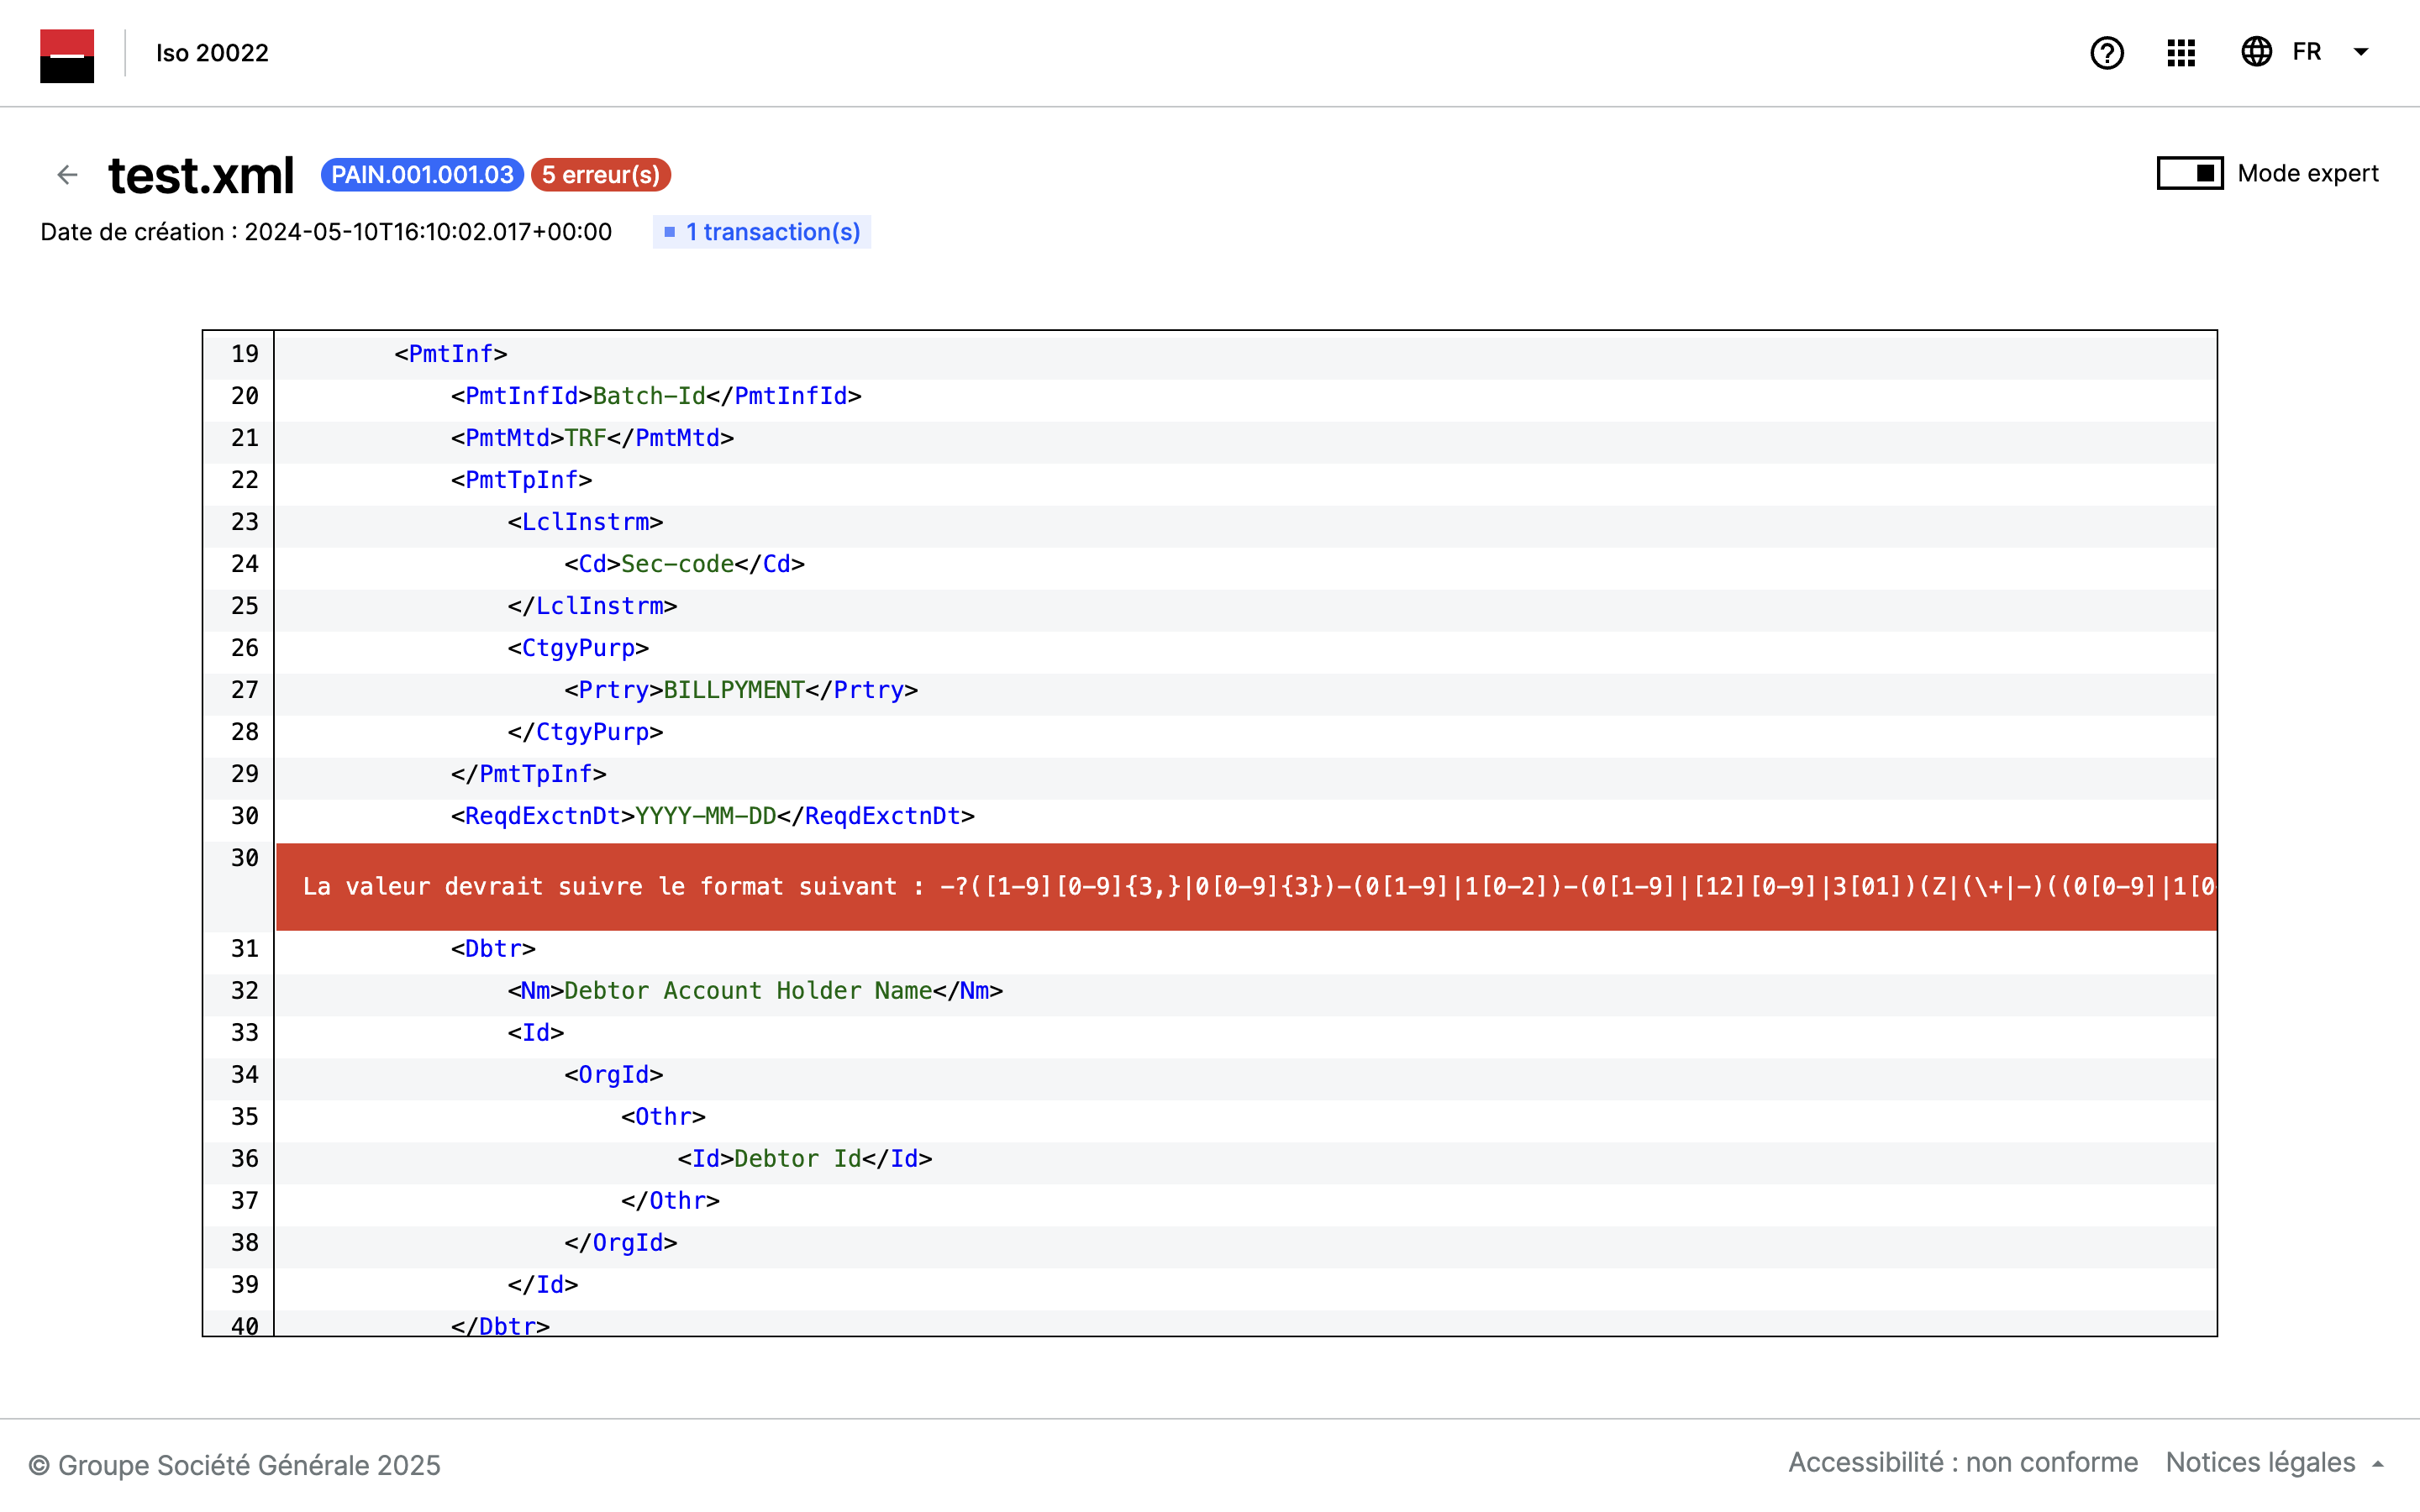Click line number 19 in the gutter
This screenshot has width=2420, height=1512.
pos(244,354)
